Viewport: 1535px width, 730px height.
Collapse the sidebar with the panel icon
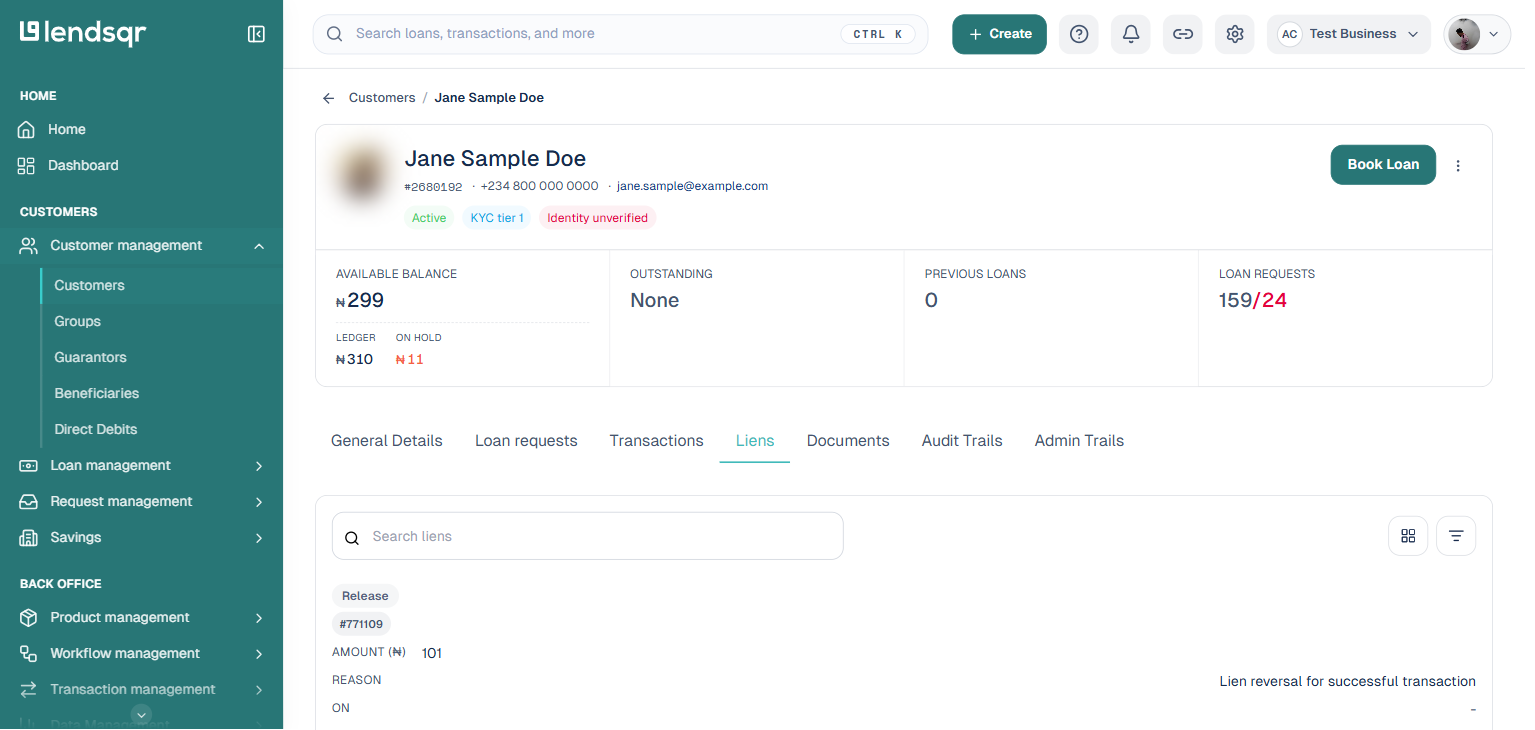point(256,34)
